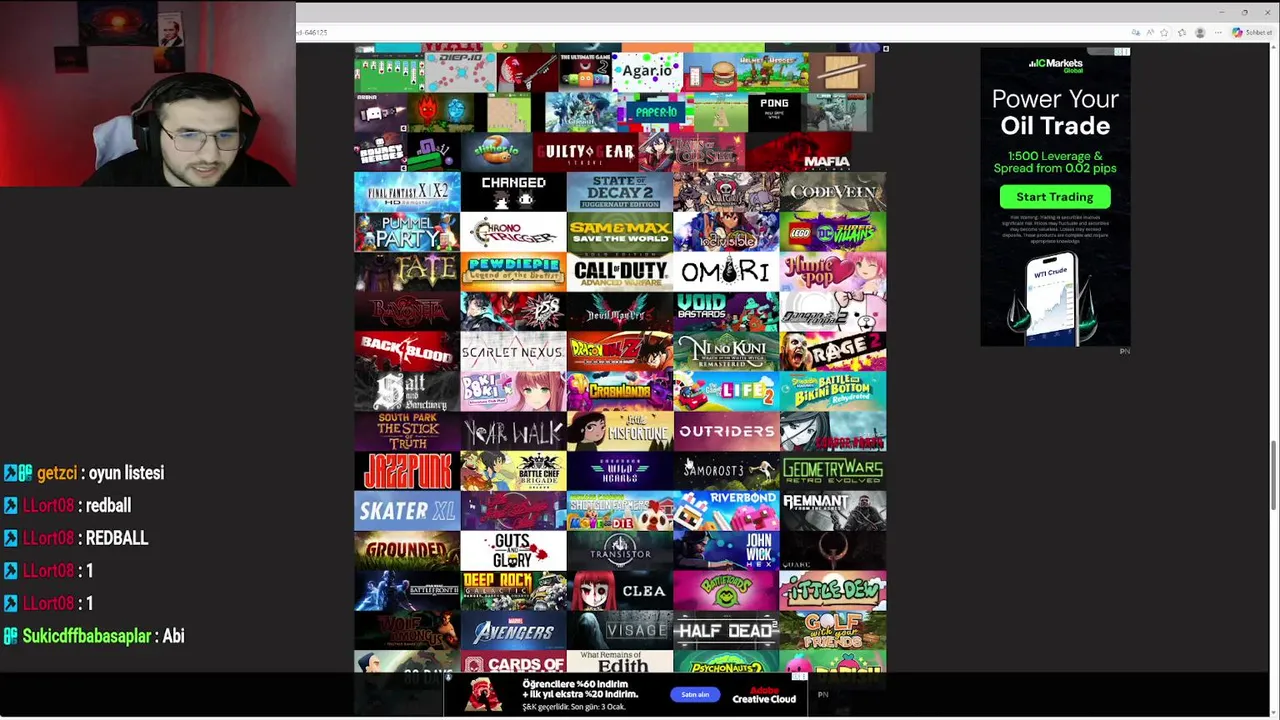Screen dimensions: 1280x720
Task: Open the Chrono Trigger thumbnail
Action: pyautogui.click(x=513, y=231)
